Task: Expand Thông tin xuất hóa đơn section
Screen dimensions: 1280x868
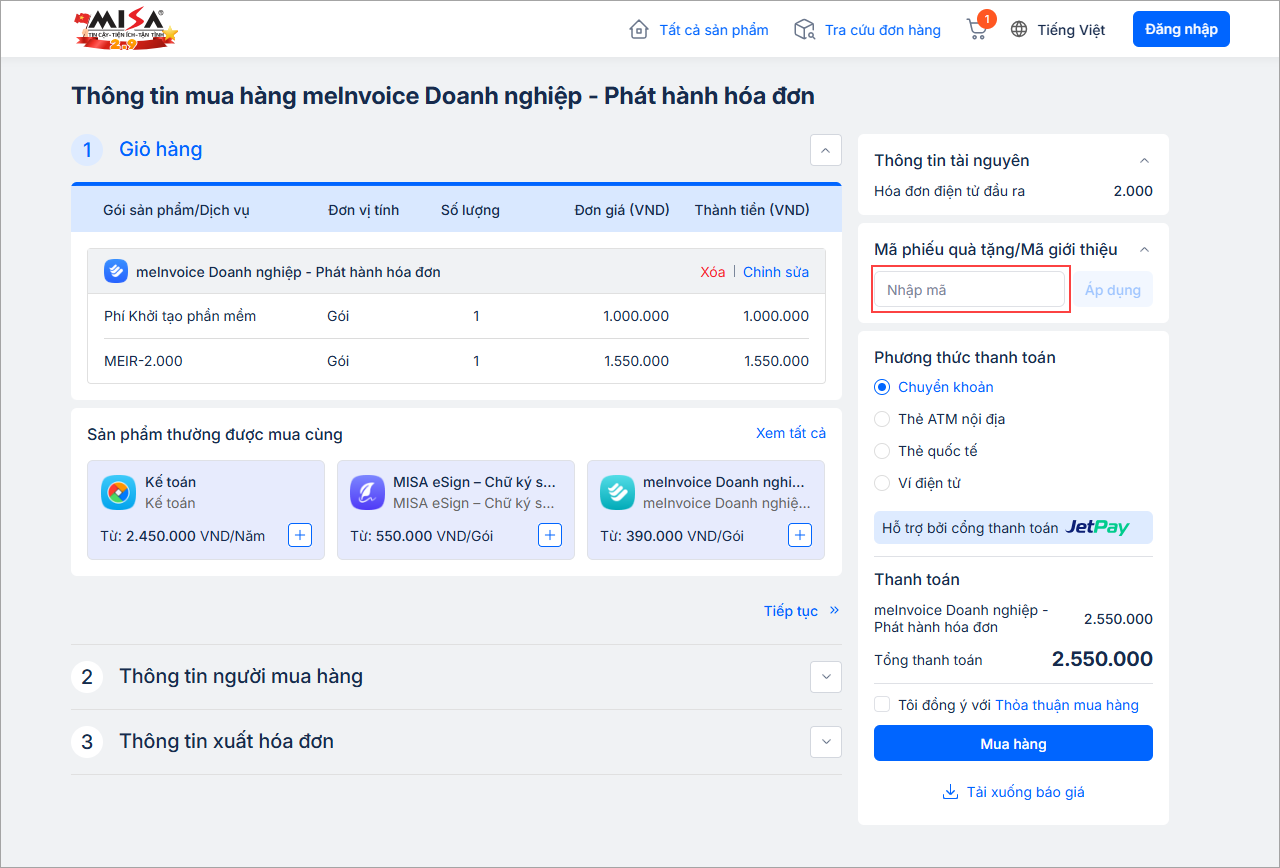Action: [x=825, y=742]
